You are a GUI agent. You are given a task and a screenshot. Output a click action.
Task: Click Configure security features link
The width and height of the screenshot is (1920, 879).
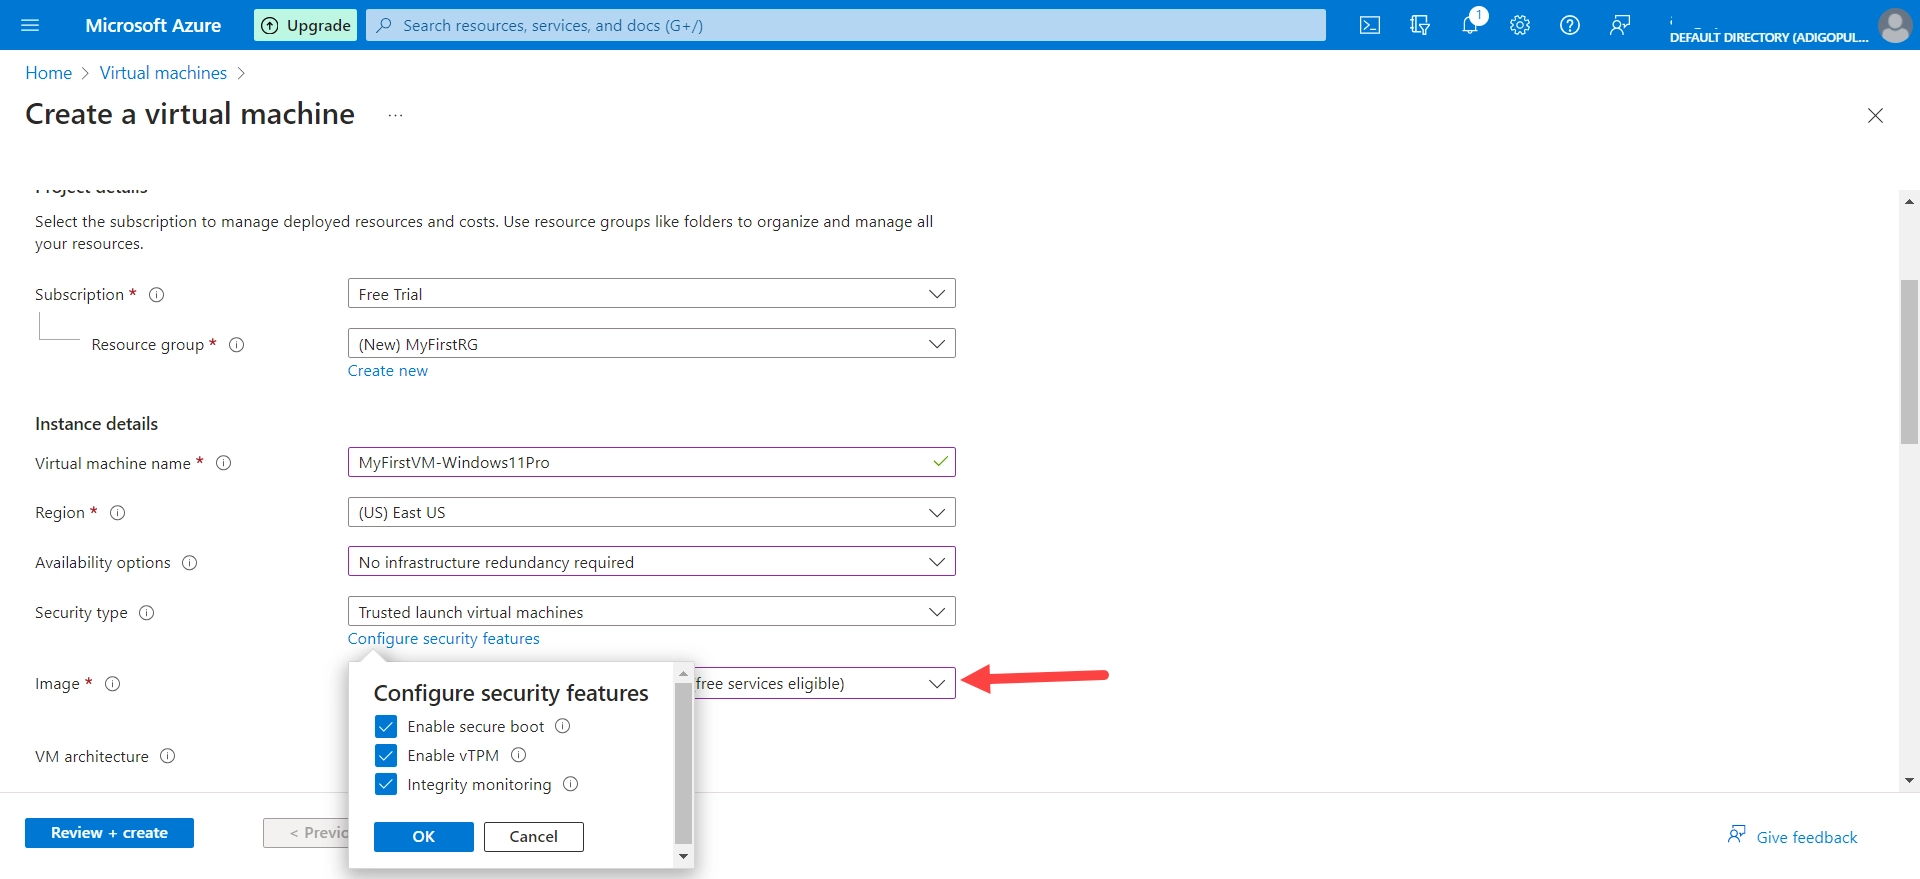coord(444,639)
